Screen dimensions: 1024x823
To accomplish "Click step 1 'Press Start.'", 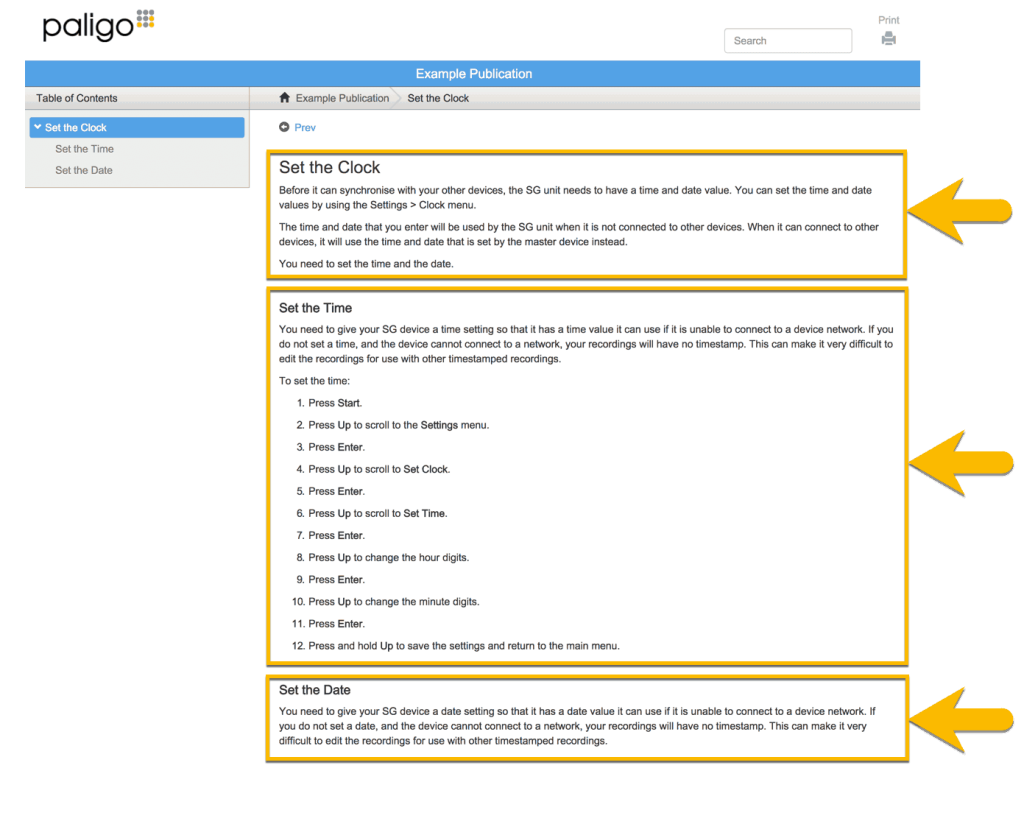I will coord(335,403).
